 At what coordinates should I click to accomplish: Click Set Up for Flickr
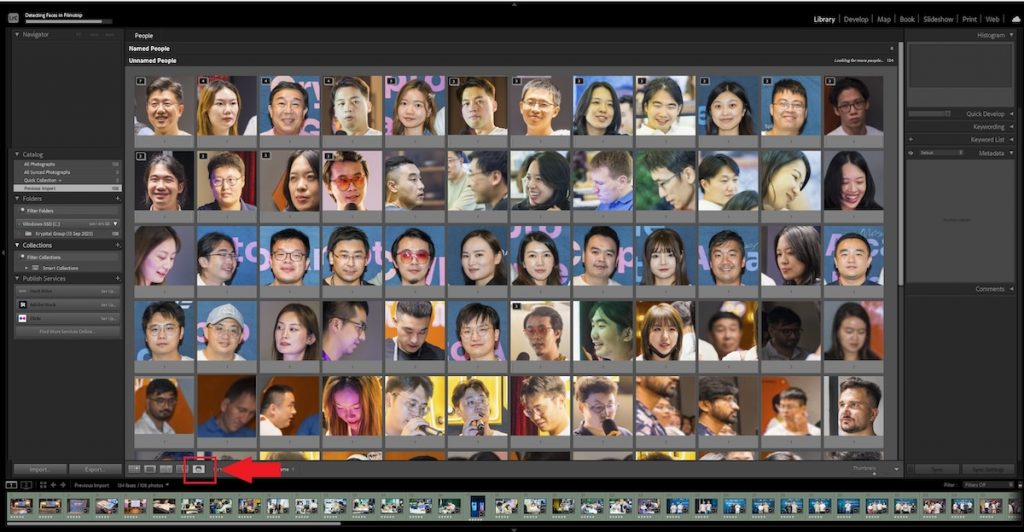(108, 319)
